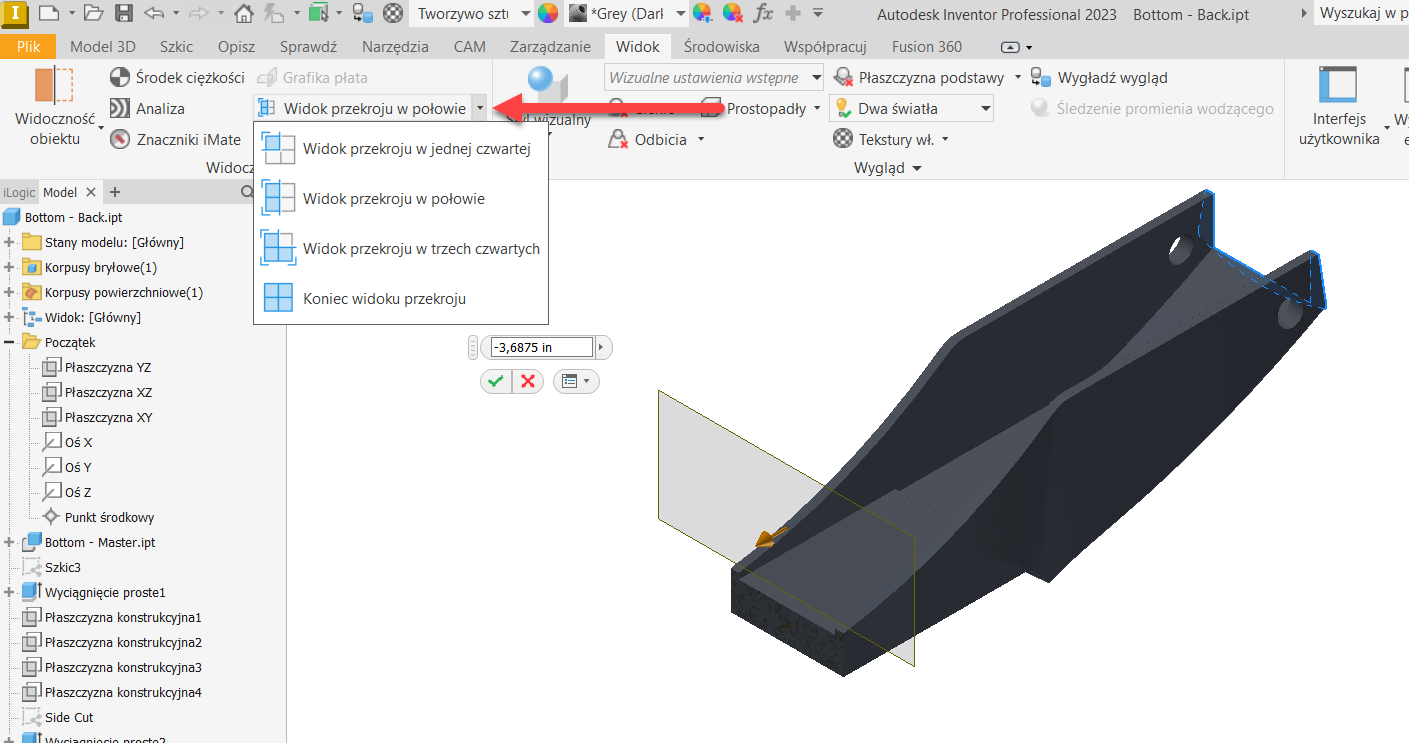This screenshot has width=1409, height=743.
Task: Click the section offset value field
Action: (x=538, y=348)
